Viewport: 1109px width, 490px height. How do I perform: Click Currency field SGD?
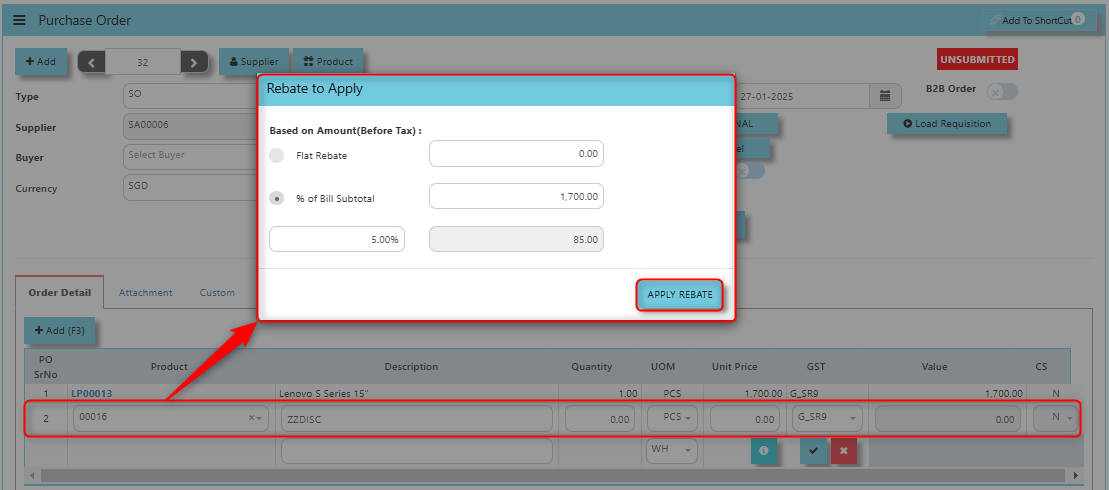pyautogui.click(x=190, y=189)
